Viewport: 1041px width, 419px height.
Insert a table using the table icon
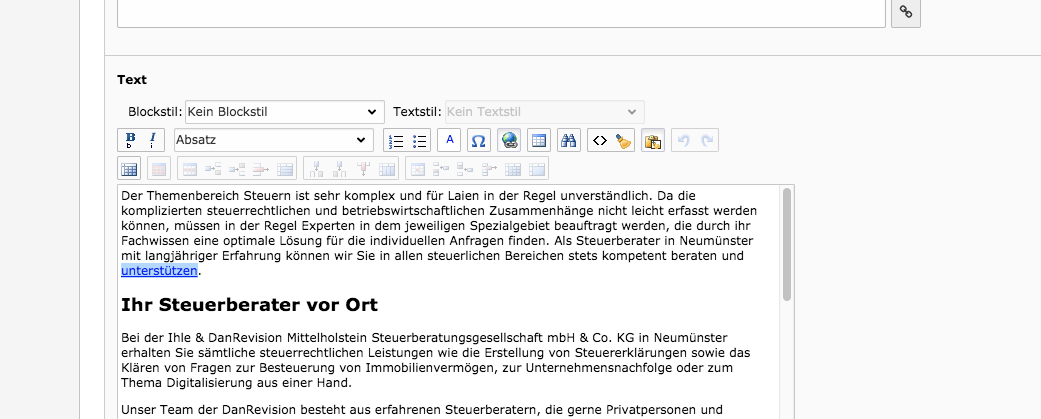(538, 141)
